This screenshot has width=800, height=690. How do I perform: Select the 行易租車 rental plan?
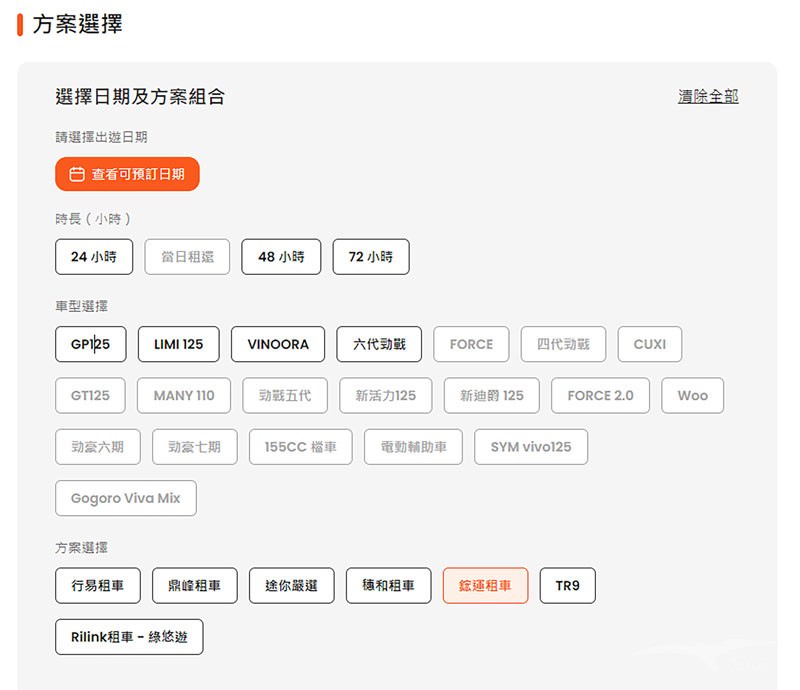[x=97, y=586]
